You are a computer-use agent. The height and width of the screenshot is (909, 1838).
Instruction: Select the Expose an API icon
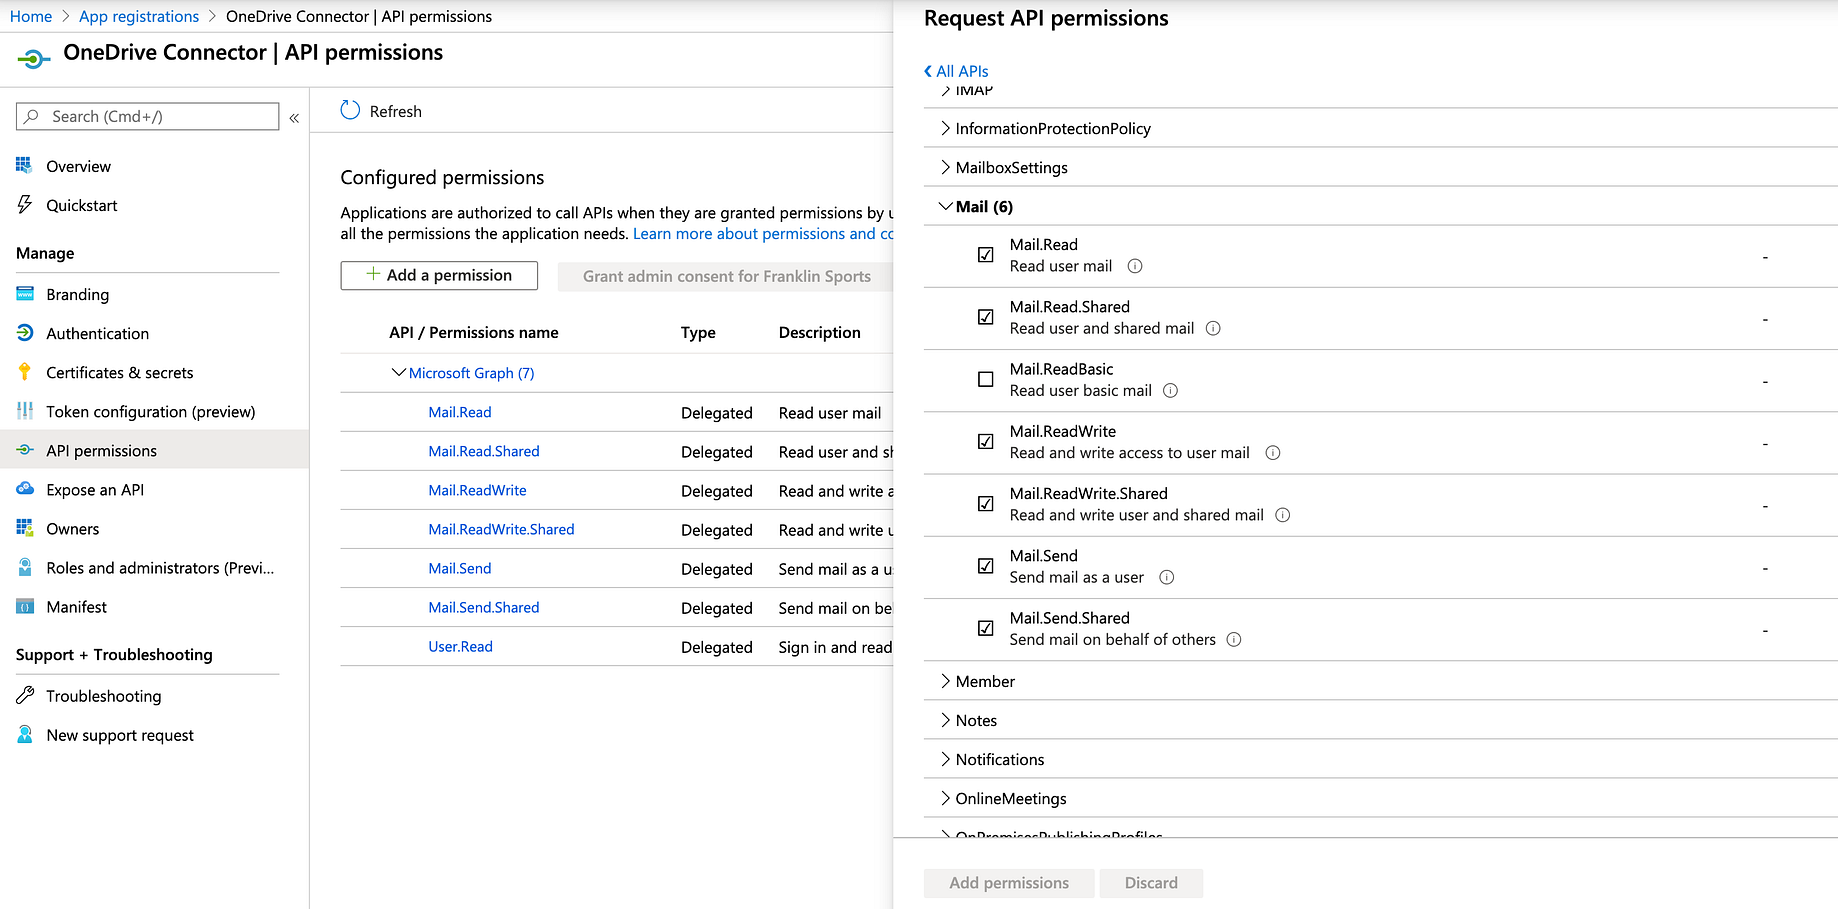point(24,489)
